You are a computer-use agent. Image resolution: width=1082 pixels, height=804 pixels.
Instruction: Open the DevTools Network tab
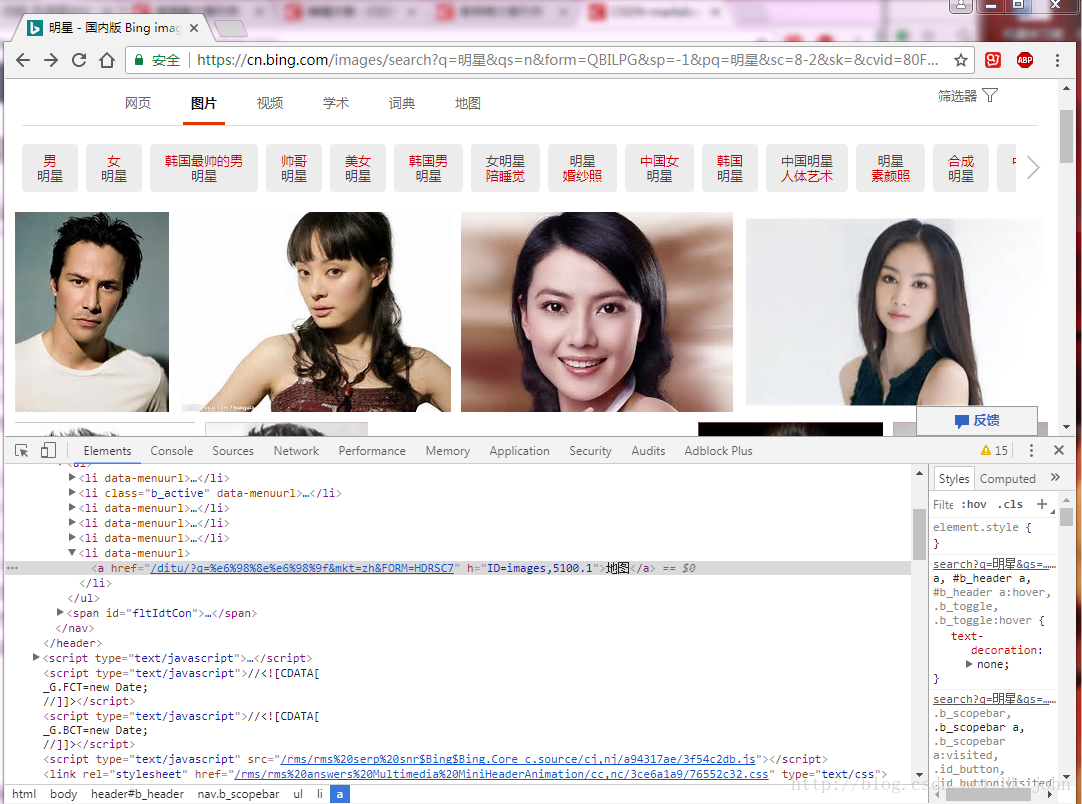(x=296, y=451)
